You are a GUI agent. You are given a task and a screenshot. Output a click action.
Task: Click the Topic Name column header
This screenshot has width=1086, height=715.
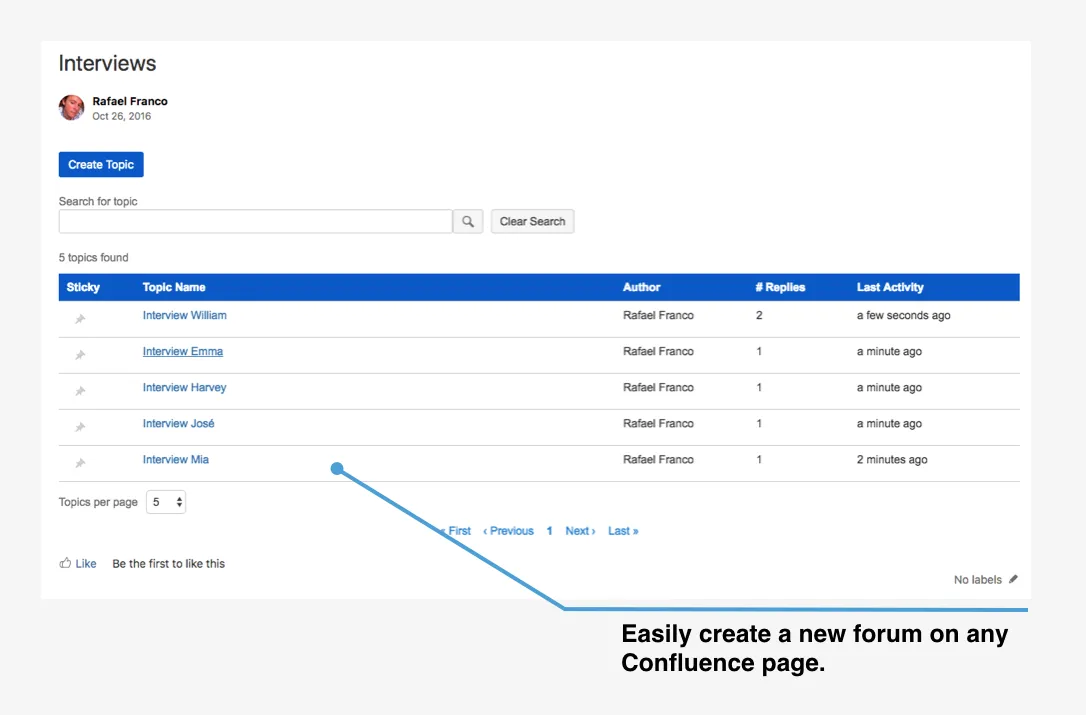174,287
